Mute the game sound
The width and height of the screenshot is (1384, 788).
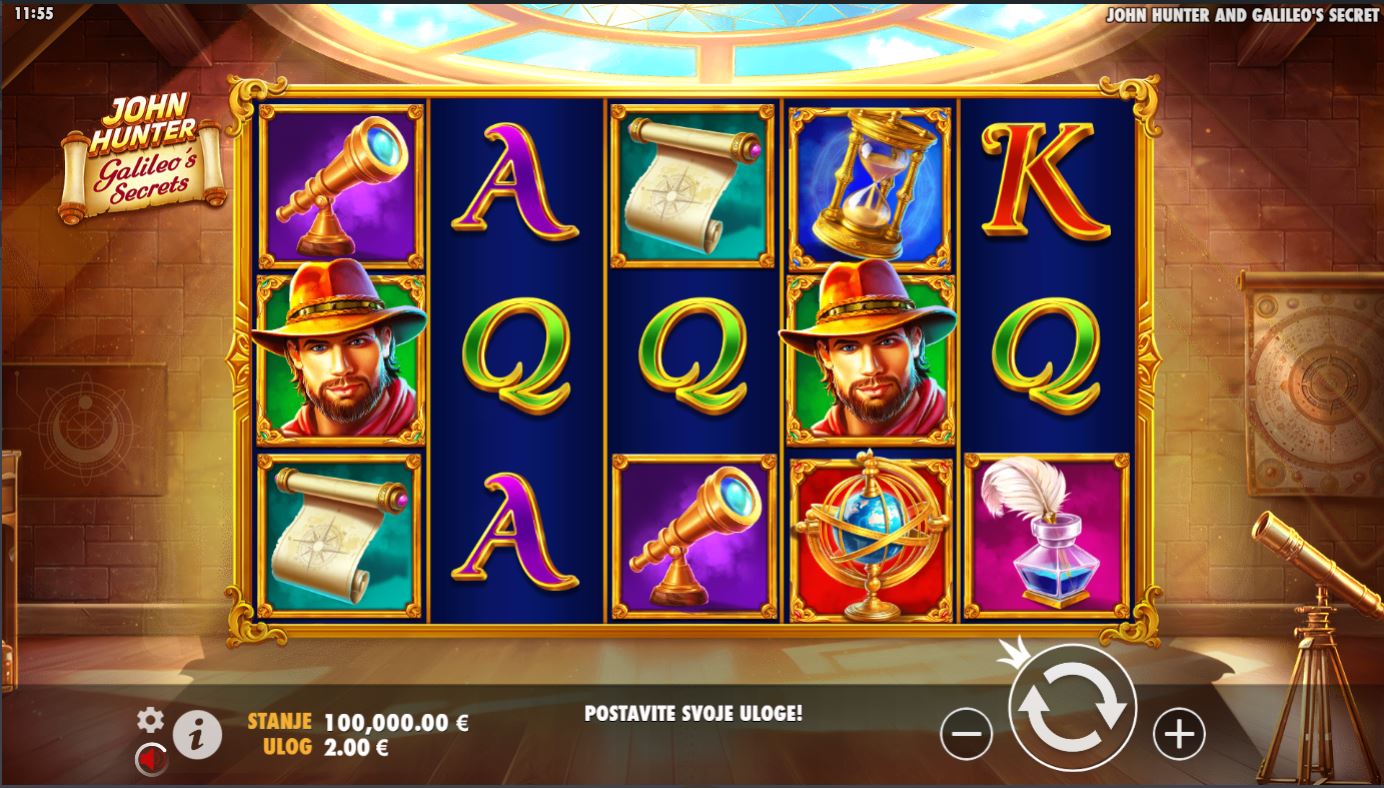[x=151, y=762]
